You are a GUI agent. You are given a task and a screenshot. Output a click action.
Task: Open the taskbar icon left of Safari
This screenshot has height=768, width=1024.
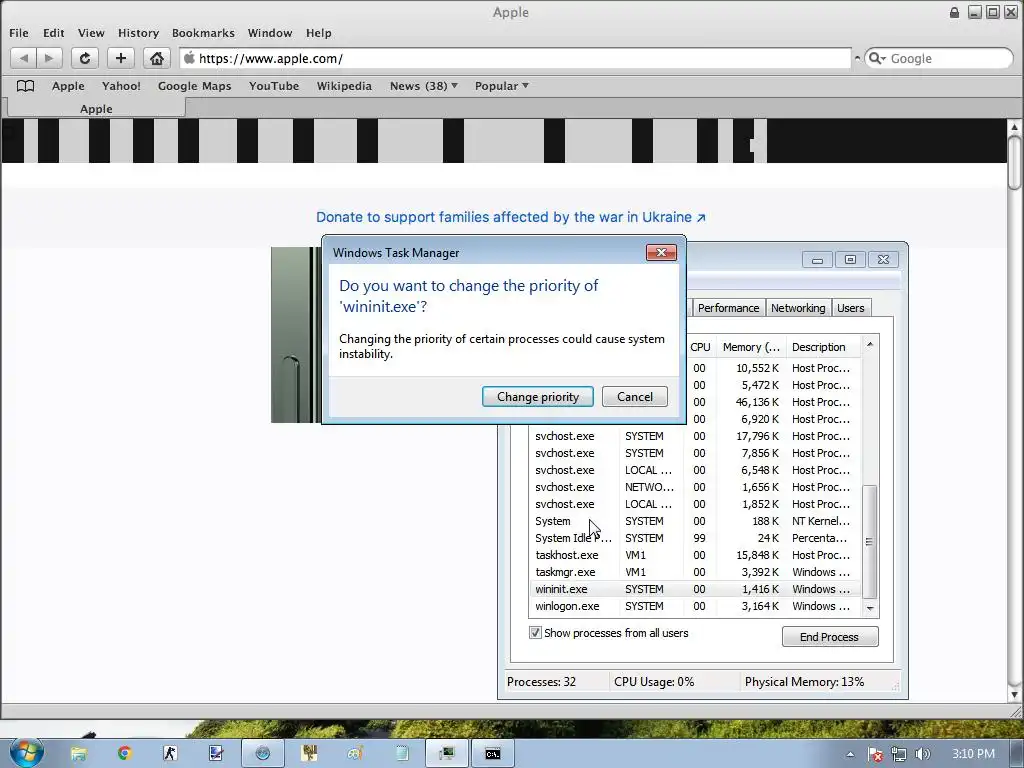point(216,754)
